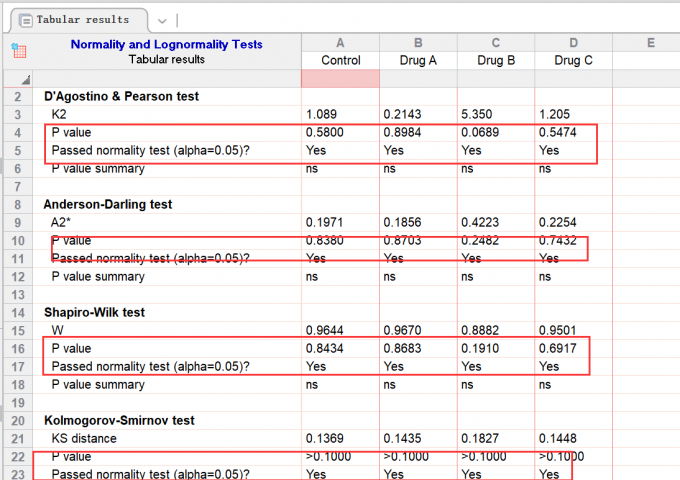Select row 2 header number
Screen dimensions: 680x480
[x=17, y=97]
